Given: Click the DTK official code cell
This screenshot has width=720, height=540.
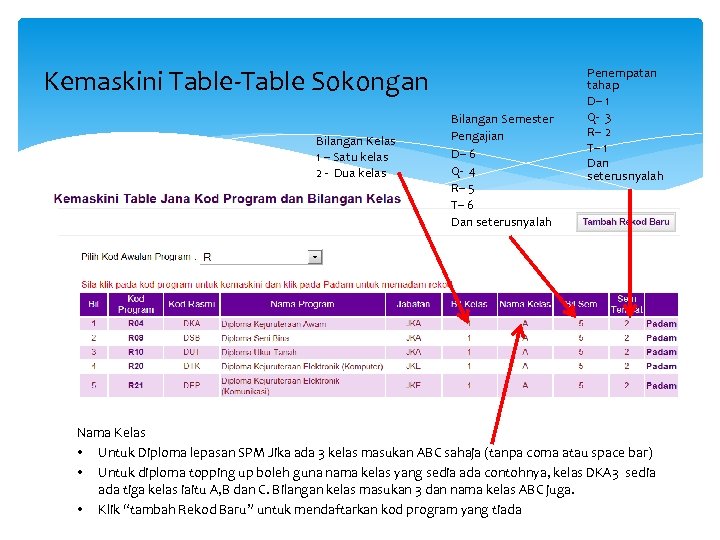Looking at the screenshot, I should [191, 366].
